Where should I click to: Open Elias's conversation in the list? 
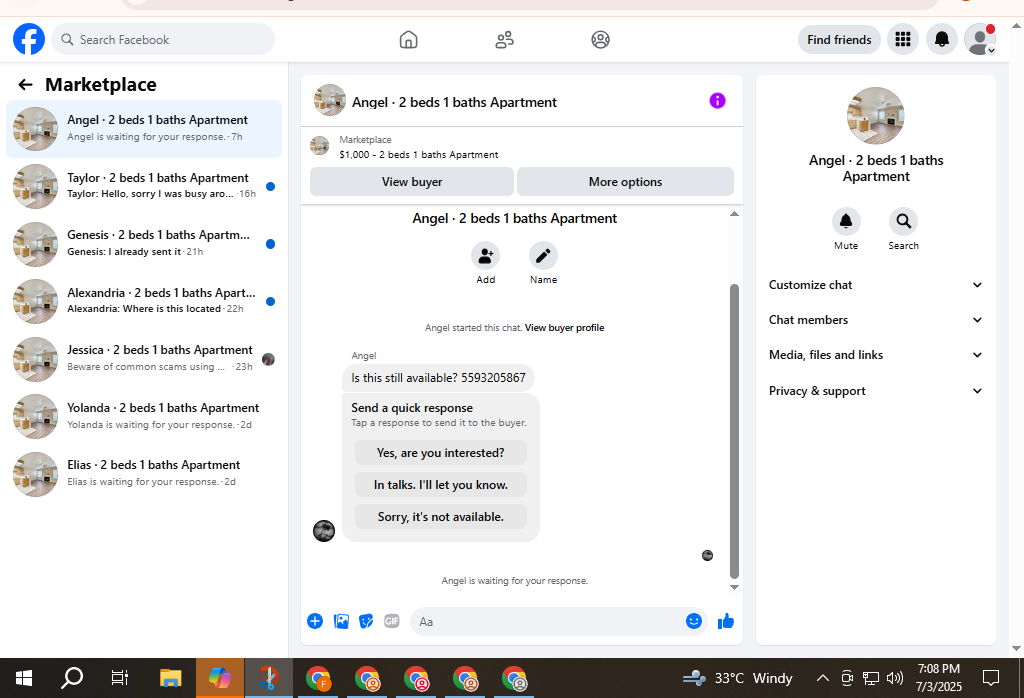pos(144,473)
